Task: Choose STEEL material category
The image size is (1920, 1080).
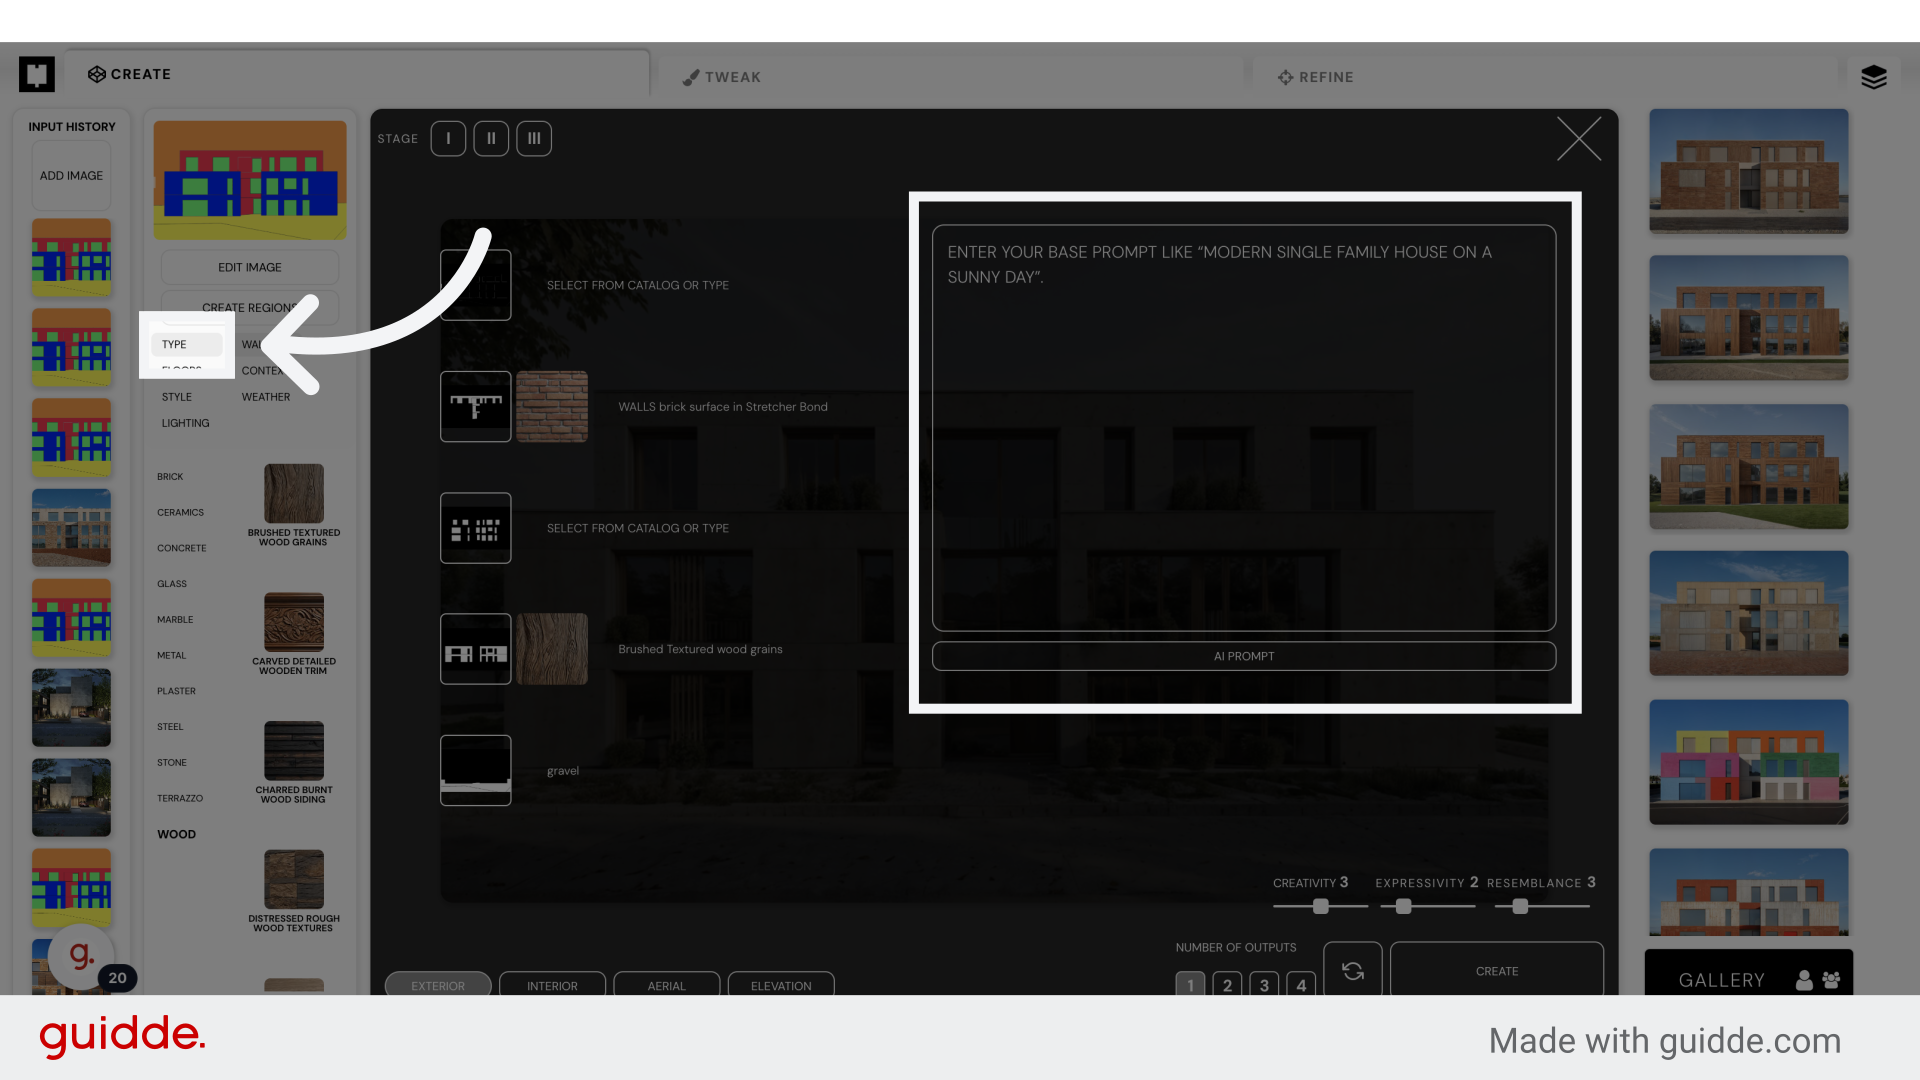Action: (x=170, y=727)
